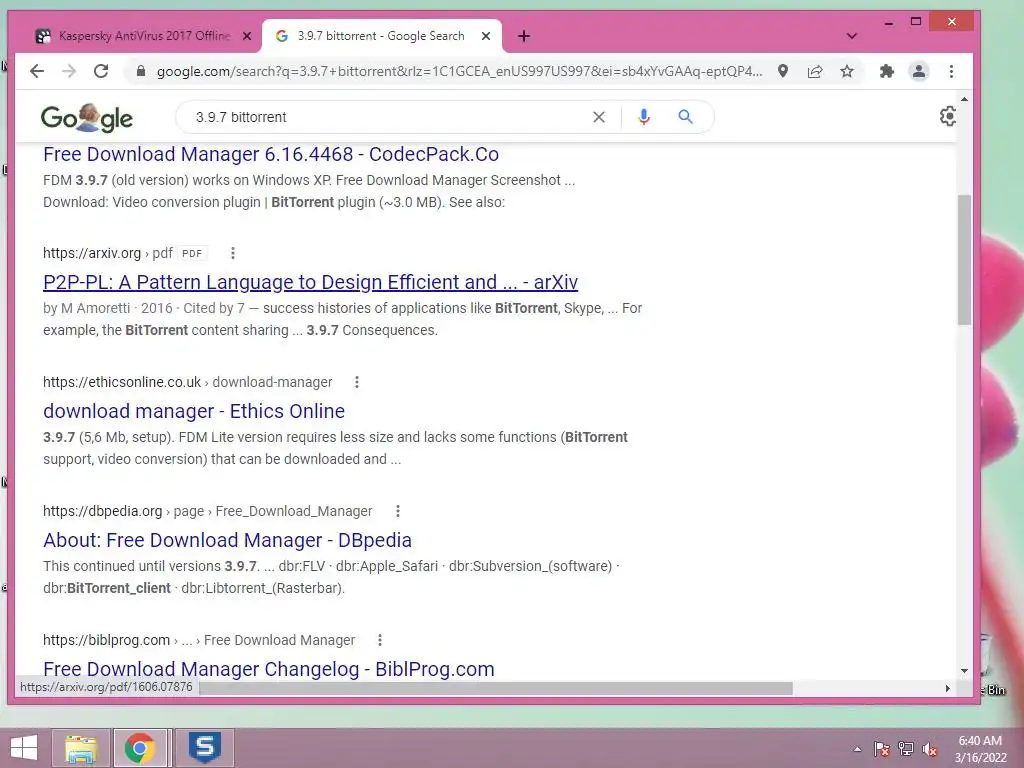Show hidden system tray icons

(x=857, y=749)
